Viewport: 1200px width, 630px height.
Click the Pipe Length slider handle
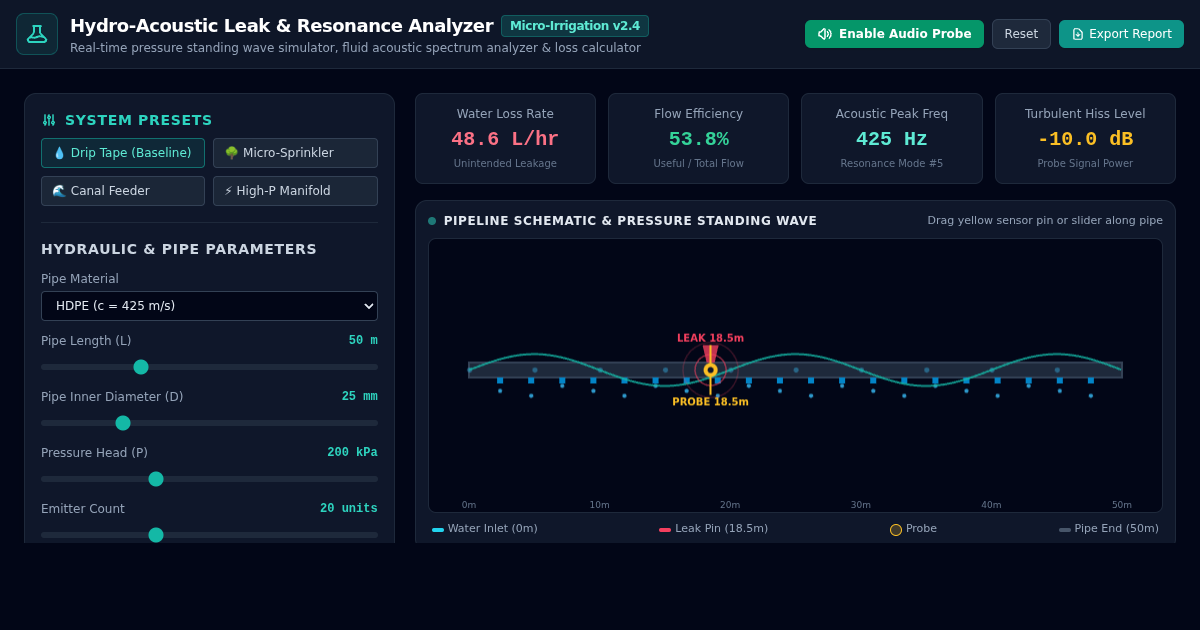pos(141,367)
